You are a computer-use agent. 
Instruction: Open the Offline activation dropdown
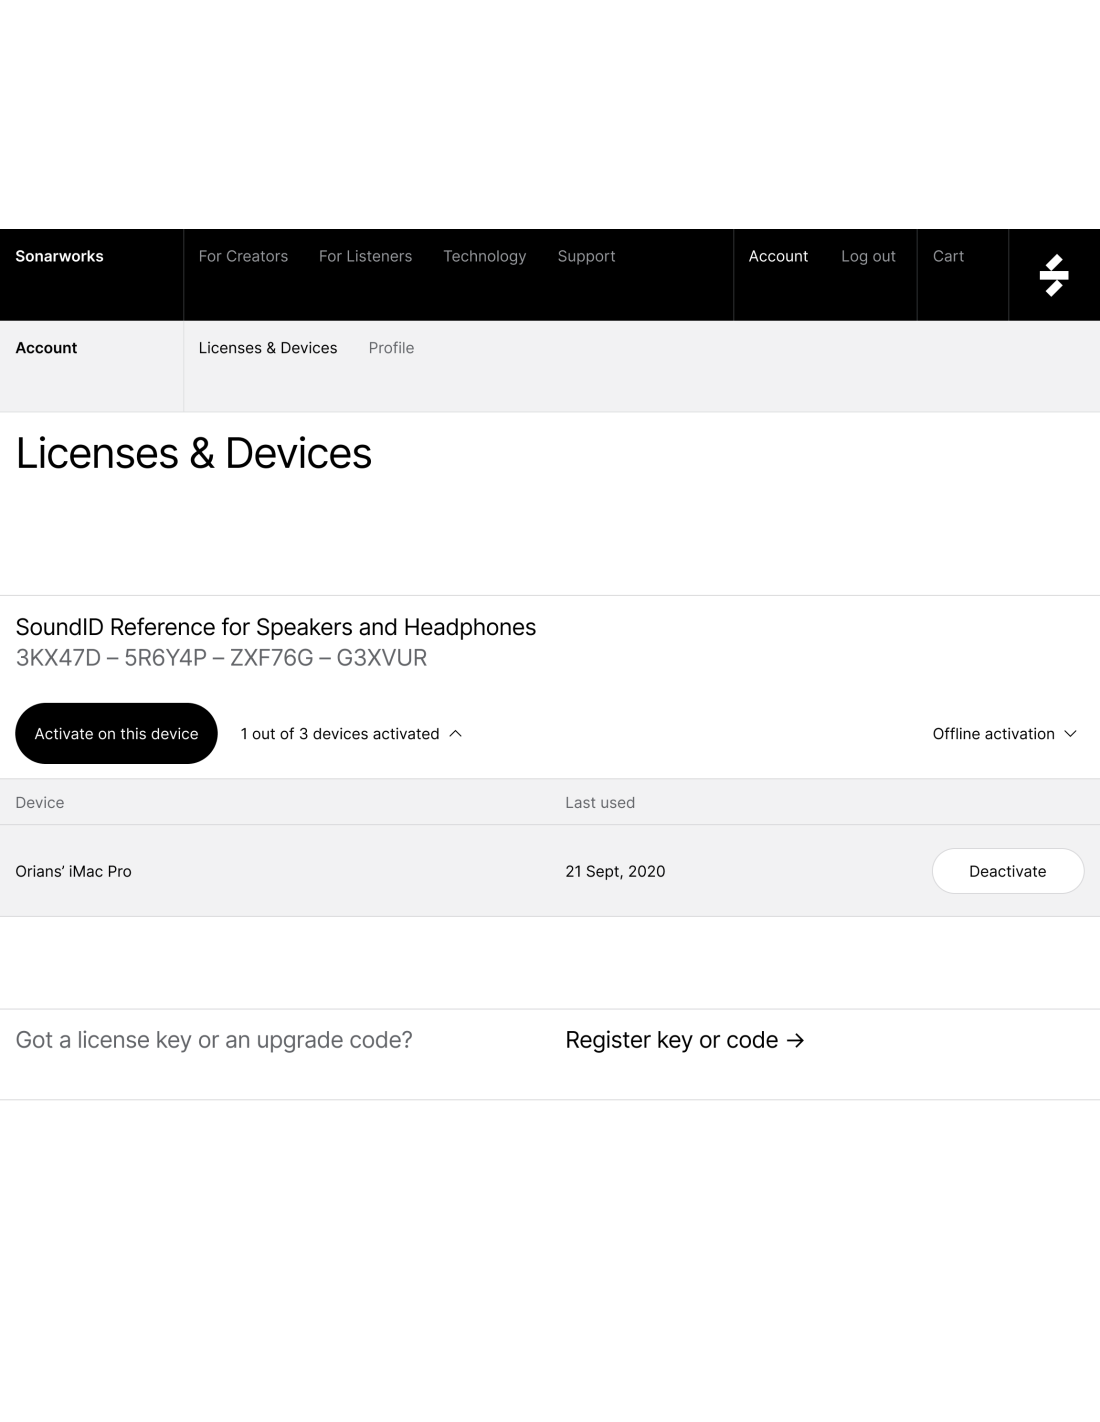[x=1004, y=734]
